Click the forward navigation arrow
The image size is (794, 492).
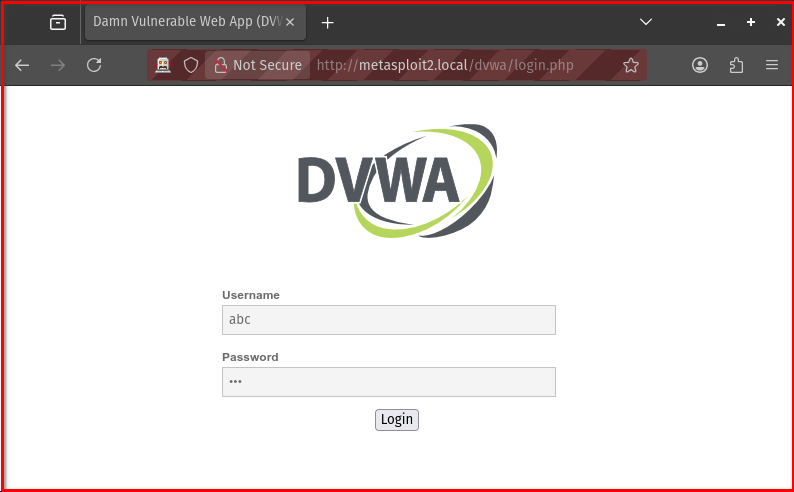coord(58,65)
